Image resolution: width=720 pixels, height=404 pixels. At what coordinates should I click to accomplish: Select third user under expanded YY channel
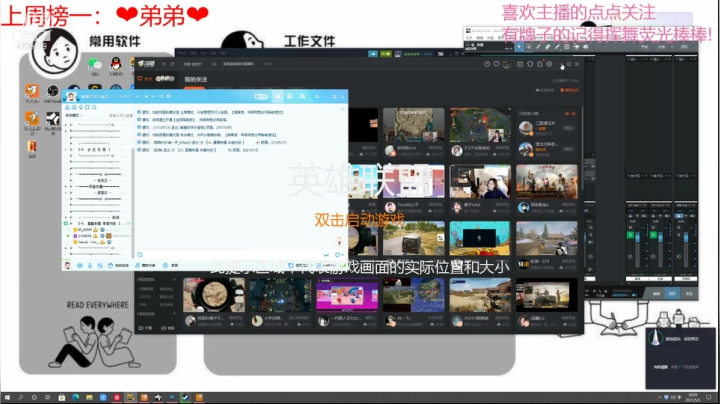90,242
